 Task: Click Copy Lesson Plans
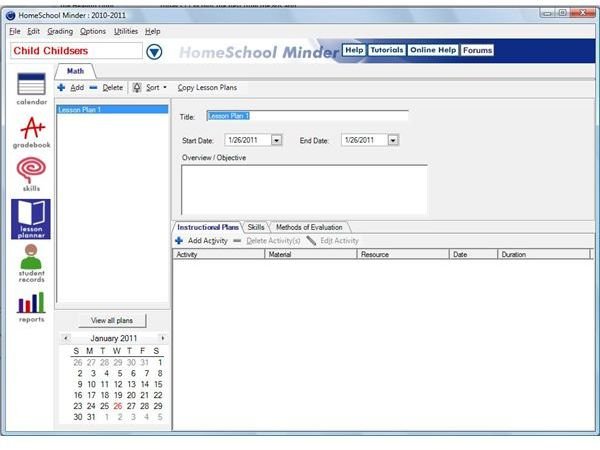[207, 88]
